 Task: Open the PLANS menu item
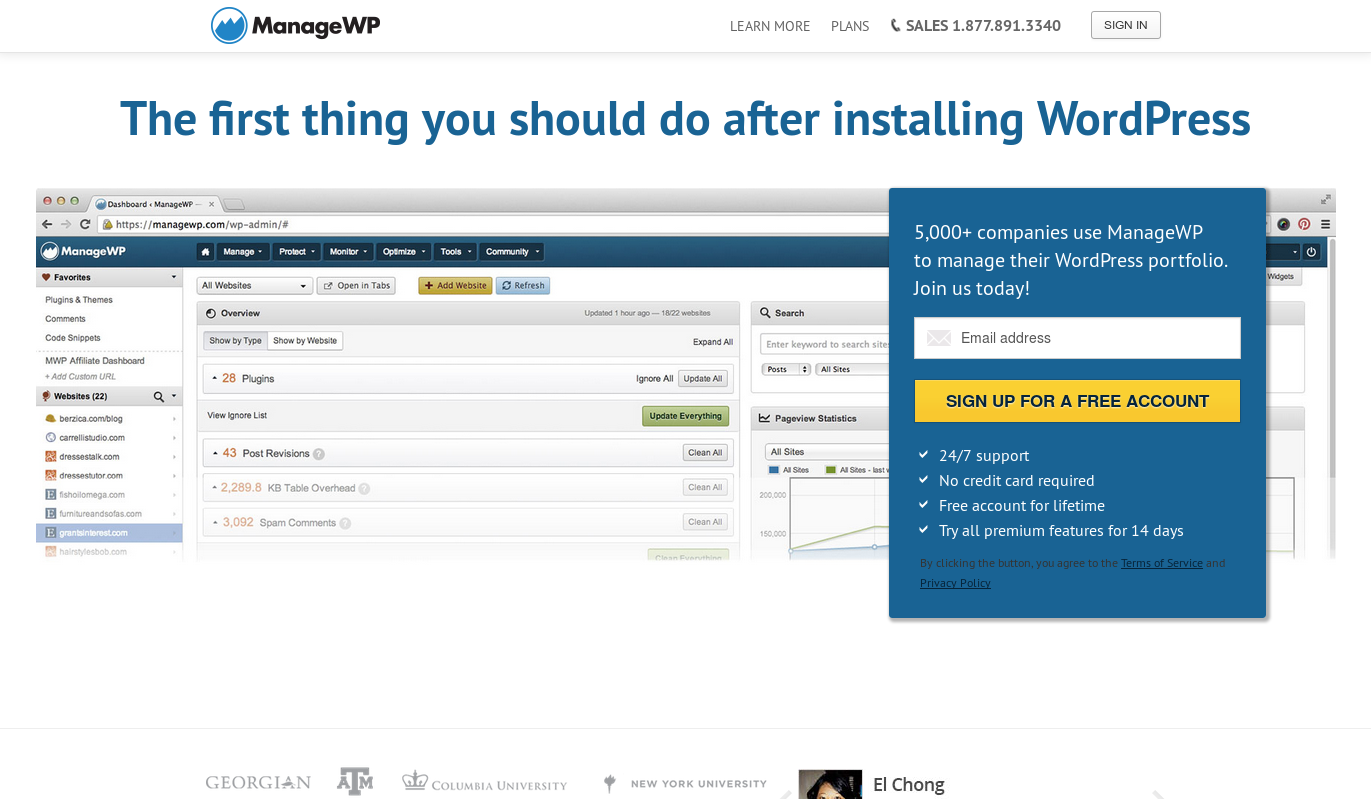(x=850, y=26)
